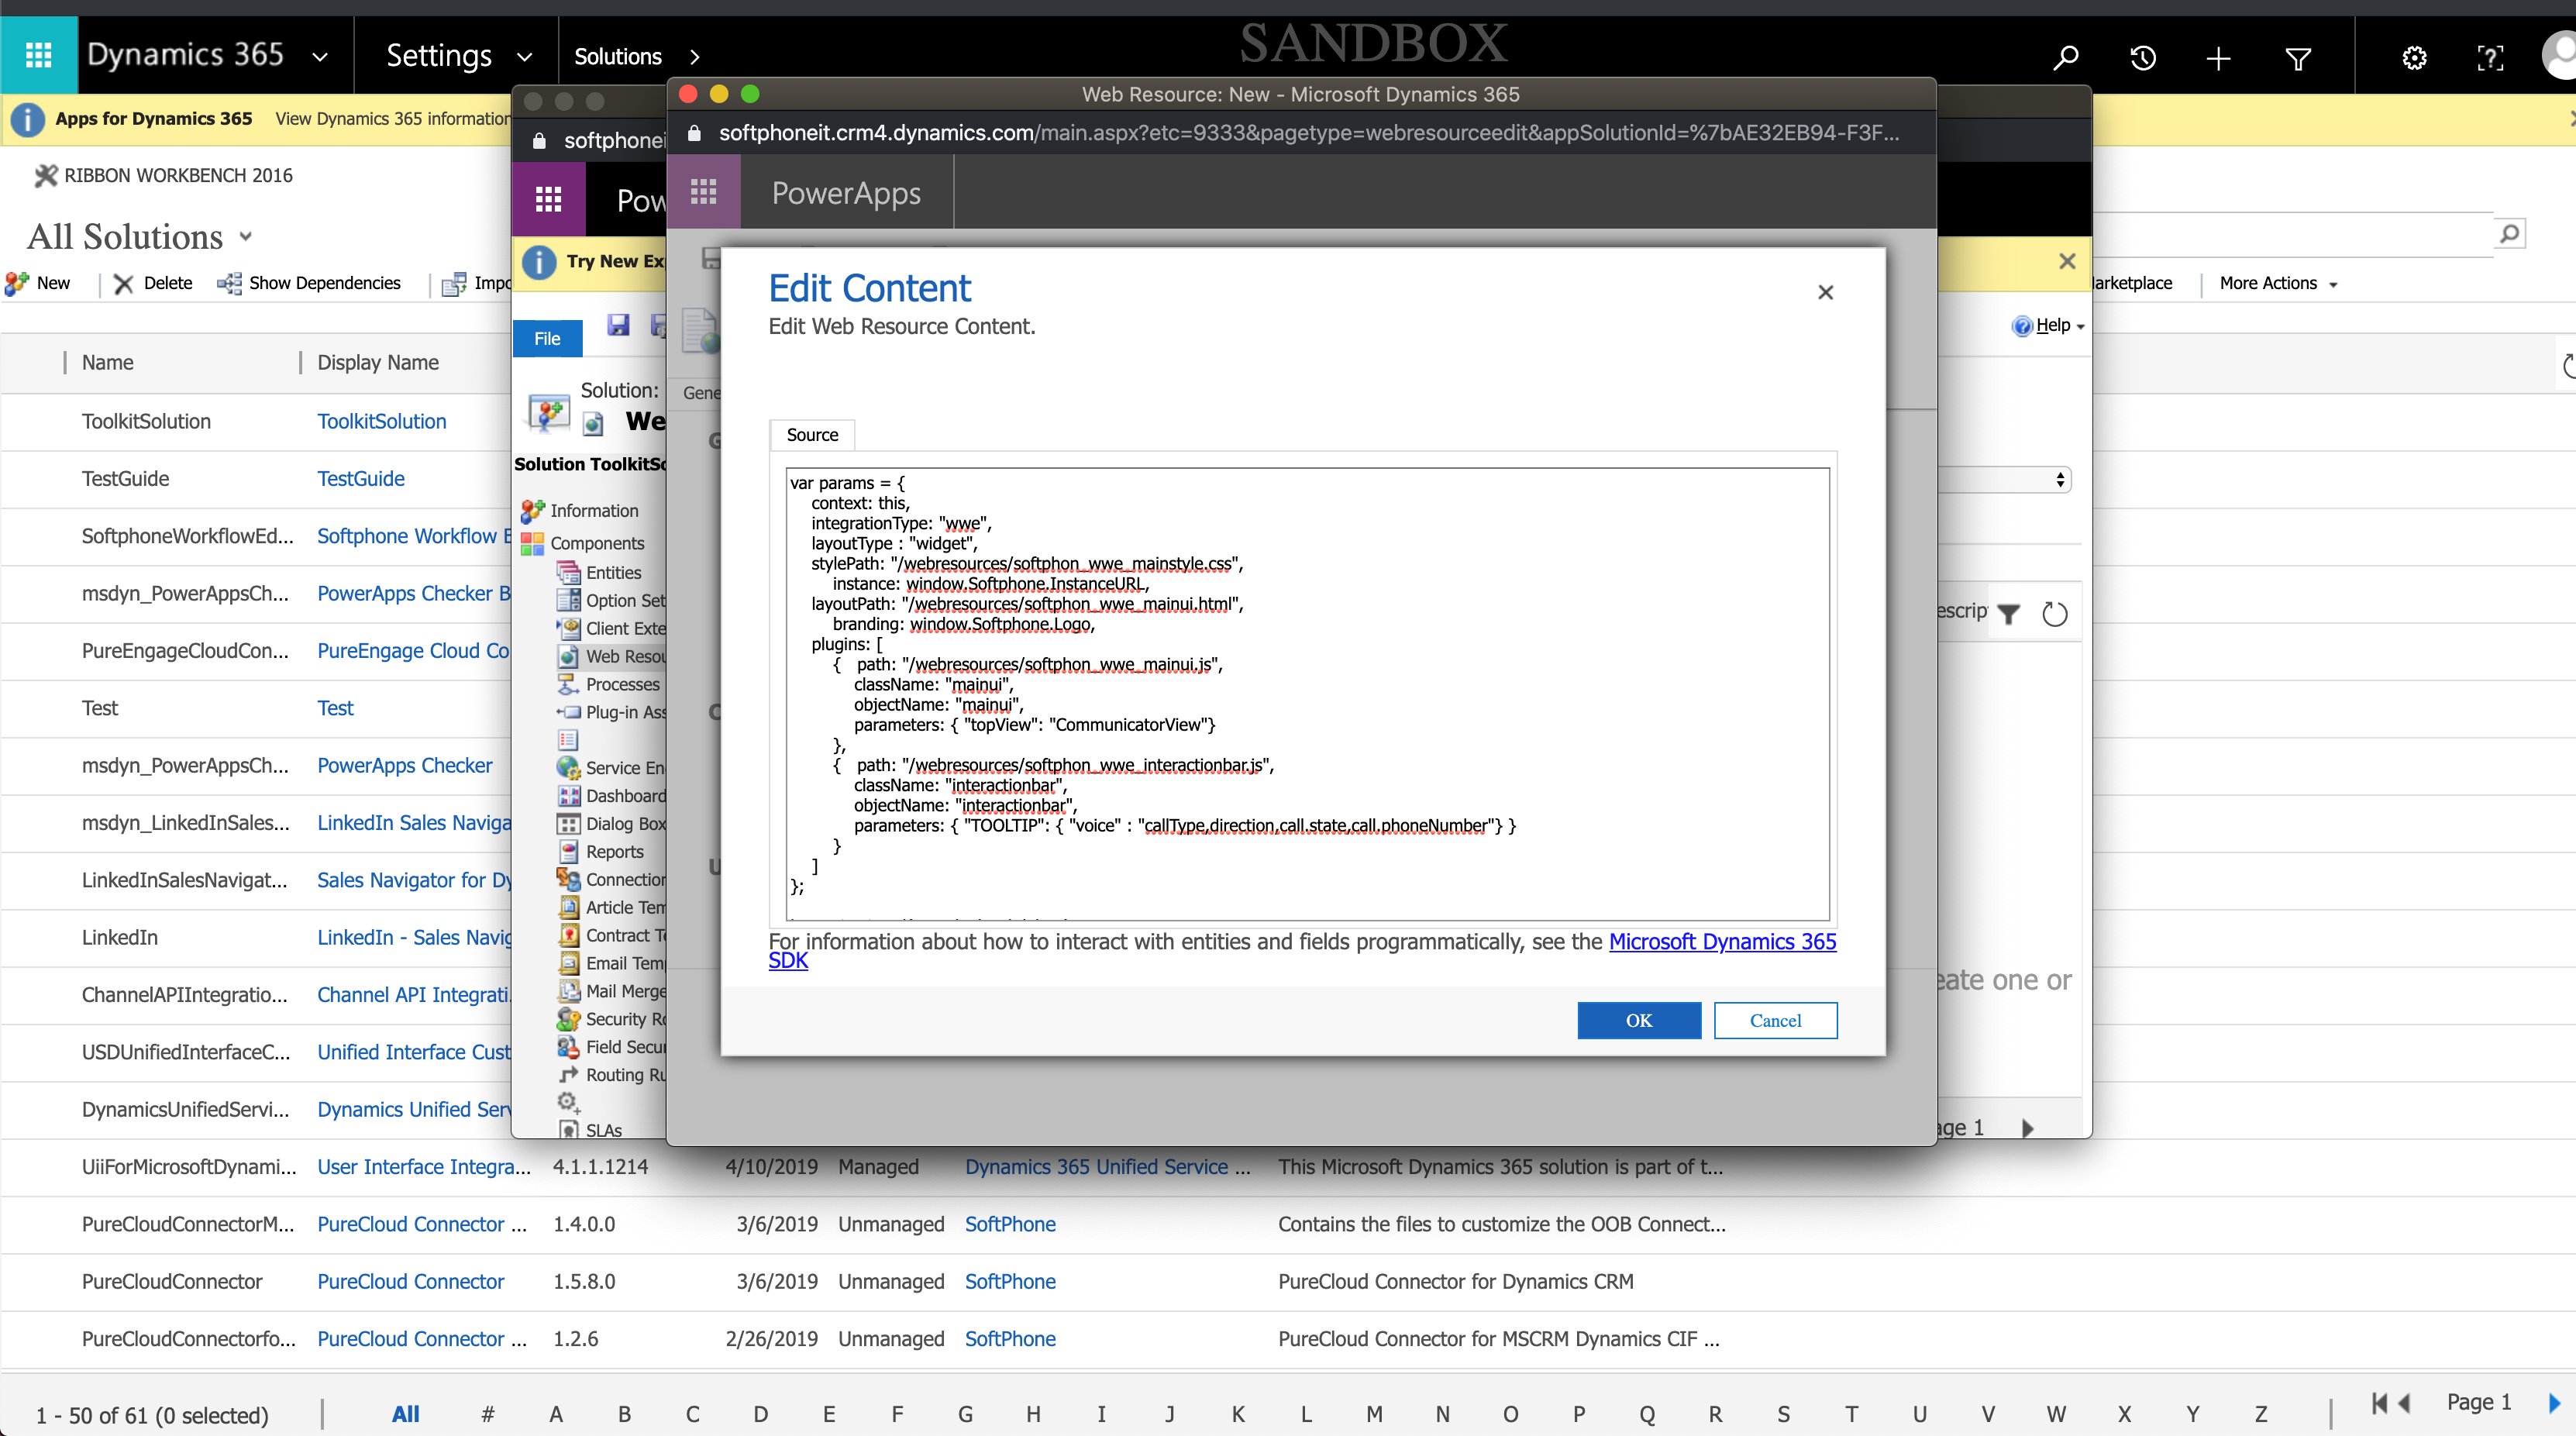2576x1436 pixels.
Task: Sort solutions by Name column header
Action: [107, 362]
